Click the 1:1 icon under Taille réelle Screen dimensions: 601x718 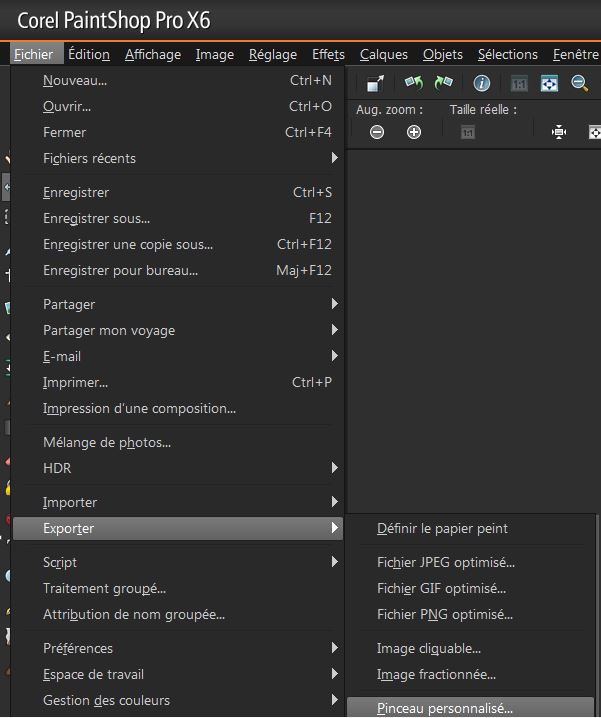(467, 133)
